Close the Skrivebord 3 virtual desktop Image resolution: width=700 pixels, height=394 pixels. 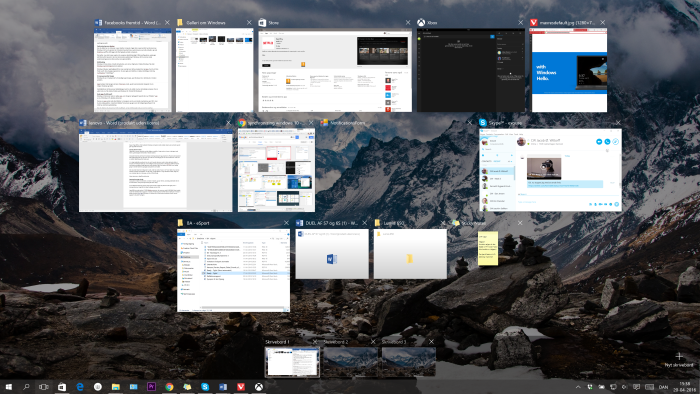point(431,342)
